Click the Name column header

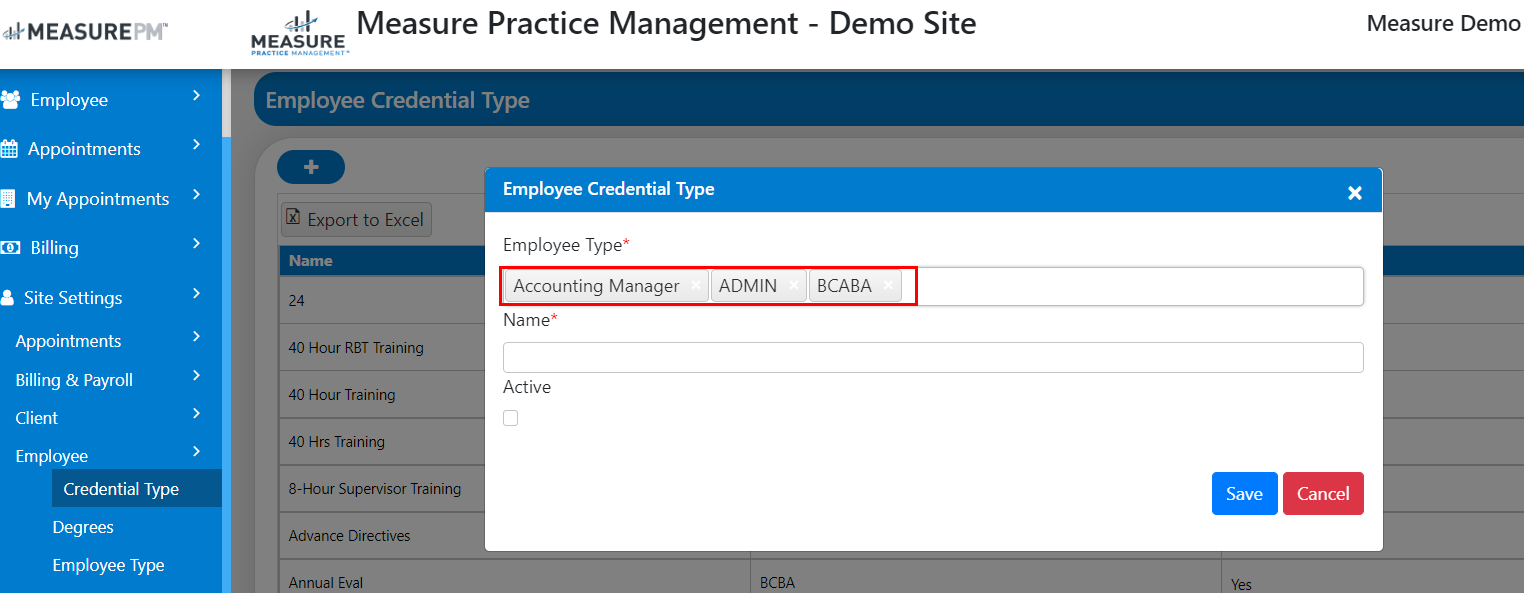point(311,261)
